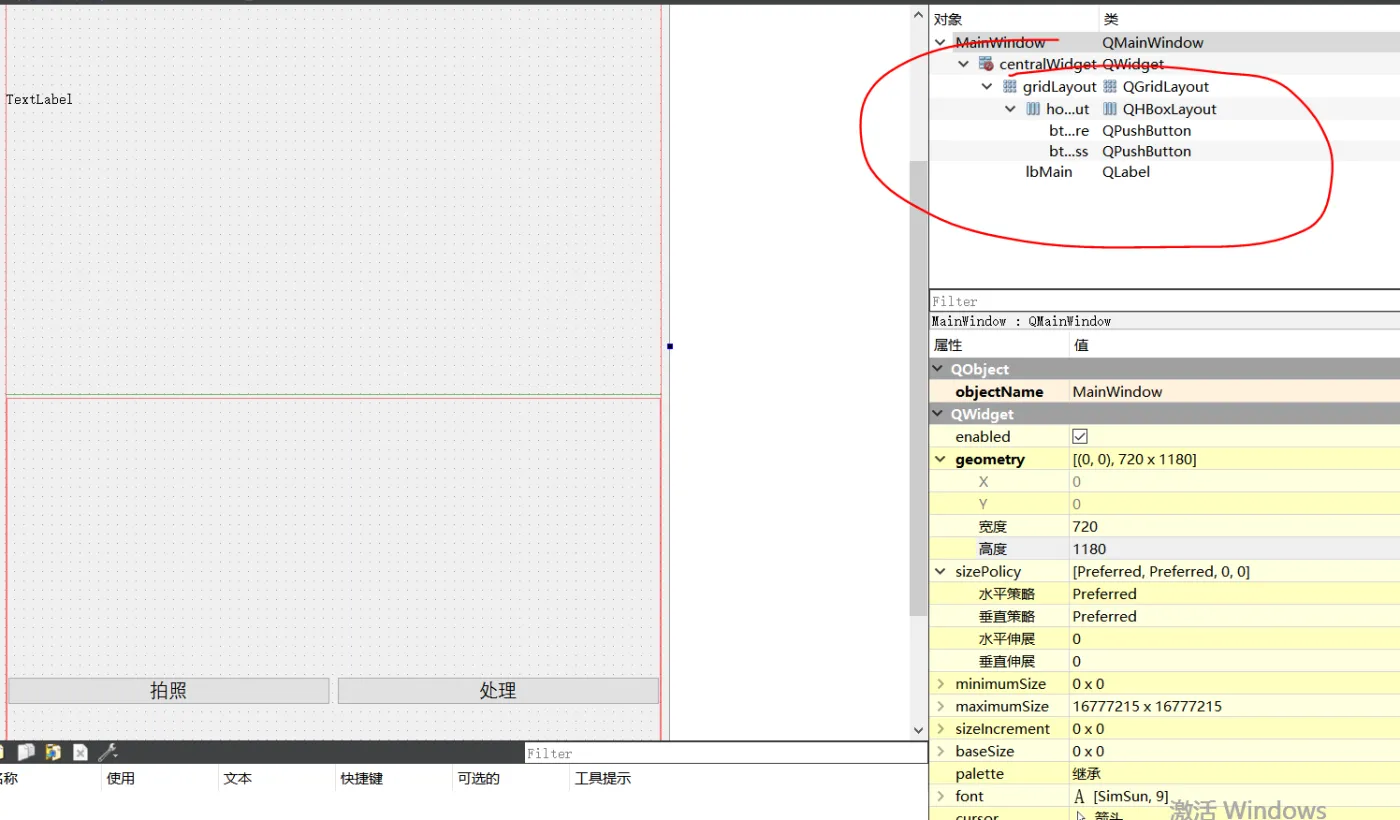Click the sizePolicy value [Preferred, Preferred, 0, 0]
The height and width of the screenshot is (820, 1400).
pos(1161,572)
